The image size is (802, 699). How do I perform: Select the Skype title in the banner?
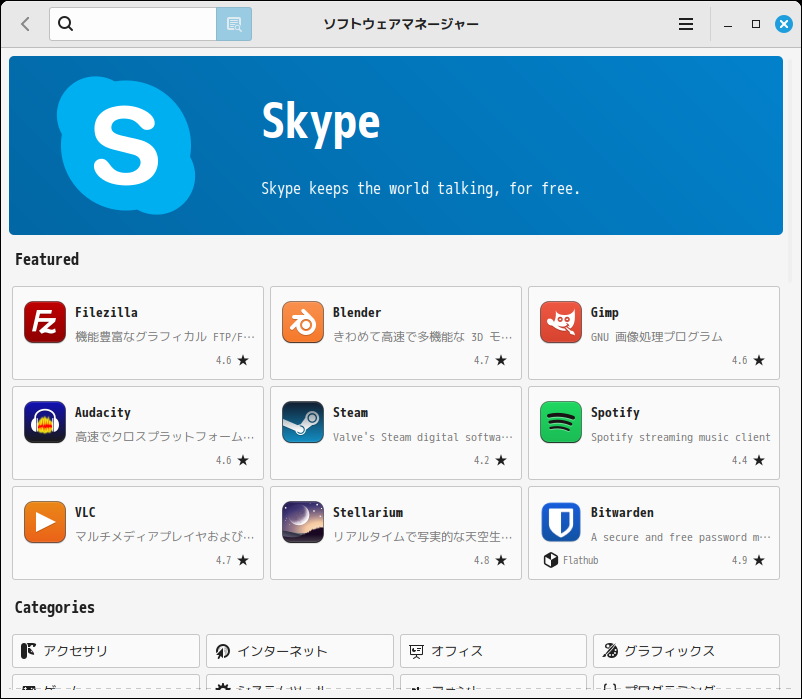pos(321,123)
